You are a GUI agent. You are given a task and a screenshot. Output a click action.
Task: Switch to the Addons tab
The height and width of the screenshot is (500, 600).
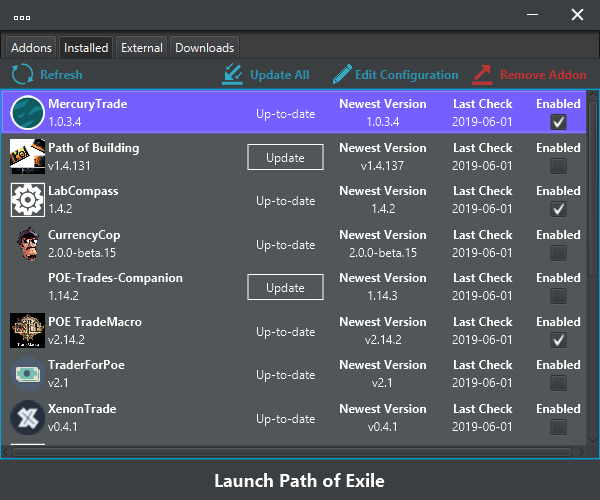31,48
